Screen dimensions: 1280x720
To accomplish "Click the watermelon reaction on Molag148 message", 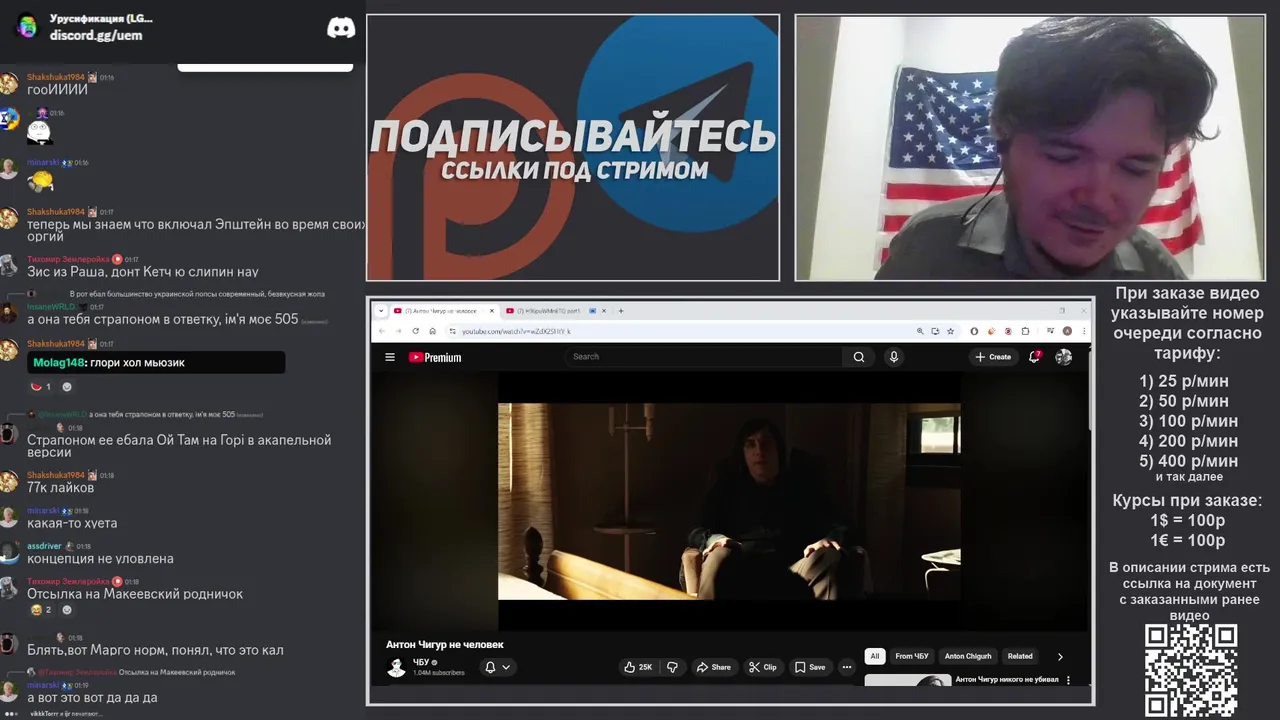I will pyautogui.click(x=40, y=387).
